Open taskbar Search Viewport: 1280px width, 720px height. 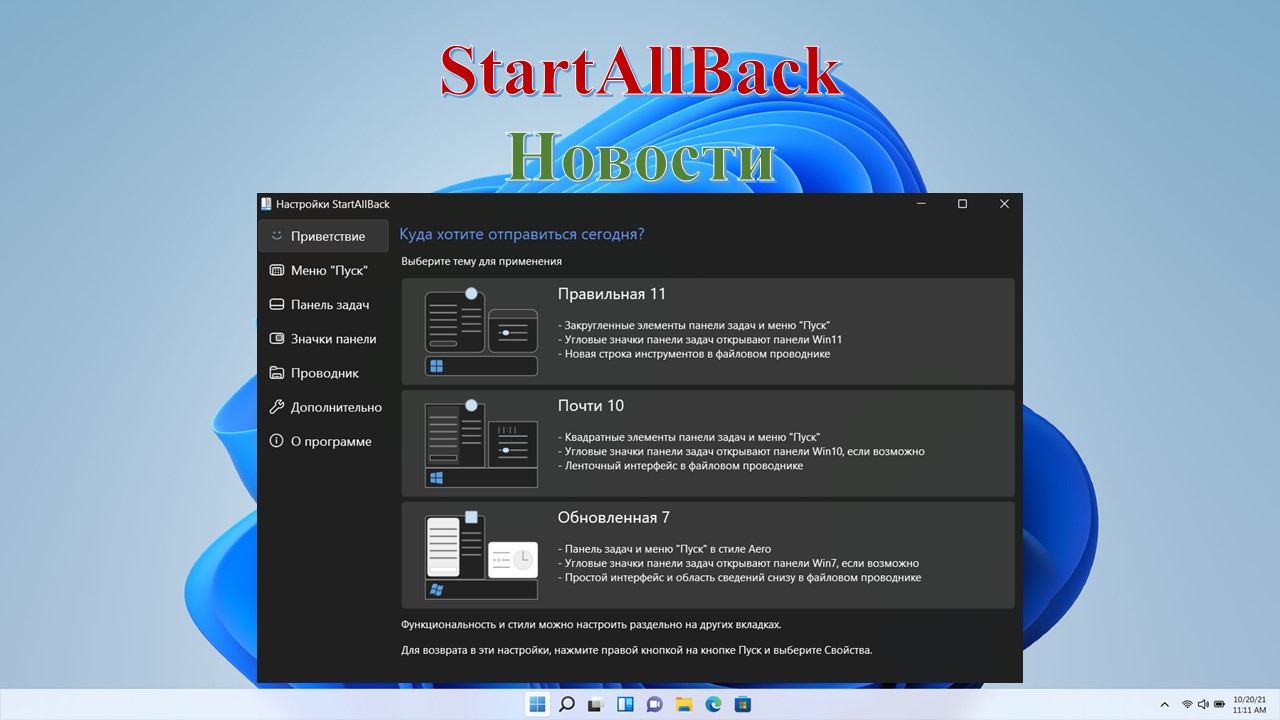coord(567,704)
